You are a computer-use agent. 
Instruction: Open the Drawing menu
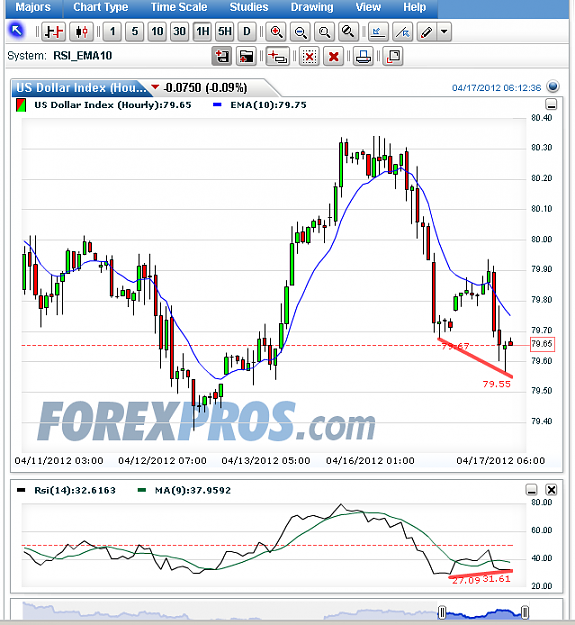pyautogui.click(x=312, y=7)
